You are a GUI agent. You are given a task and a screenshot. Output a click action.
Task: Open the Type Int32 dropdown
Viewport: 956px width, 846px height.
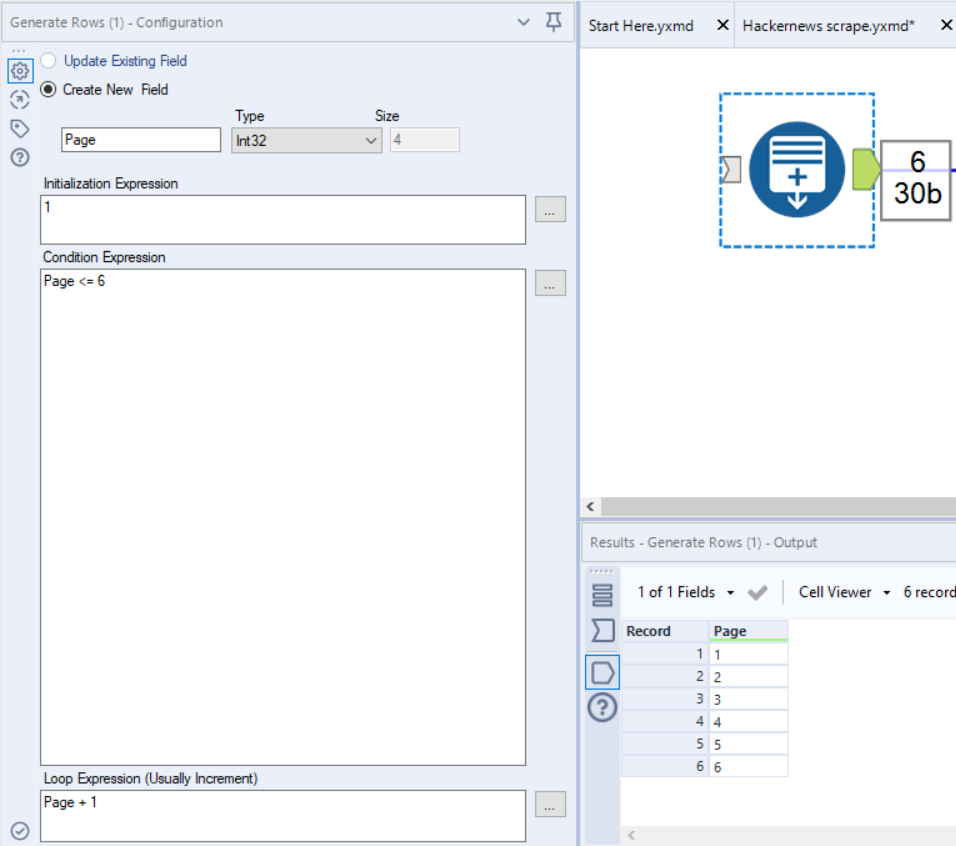coord(307,141)
